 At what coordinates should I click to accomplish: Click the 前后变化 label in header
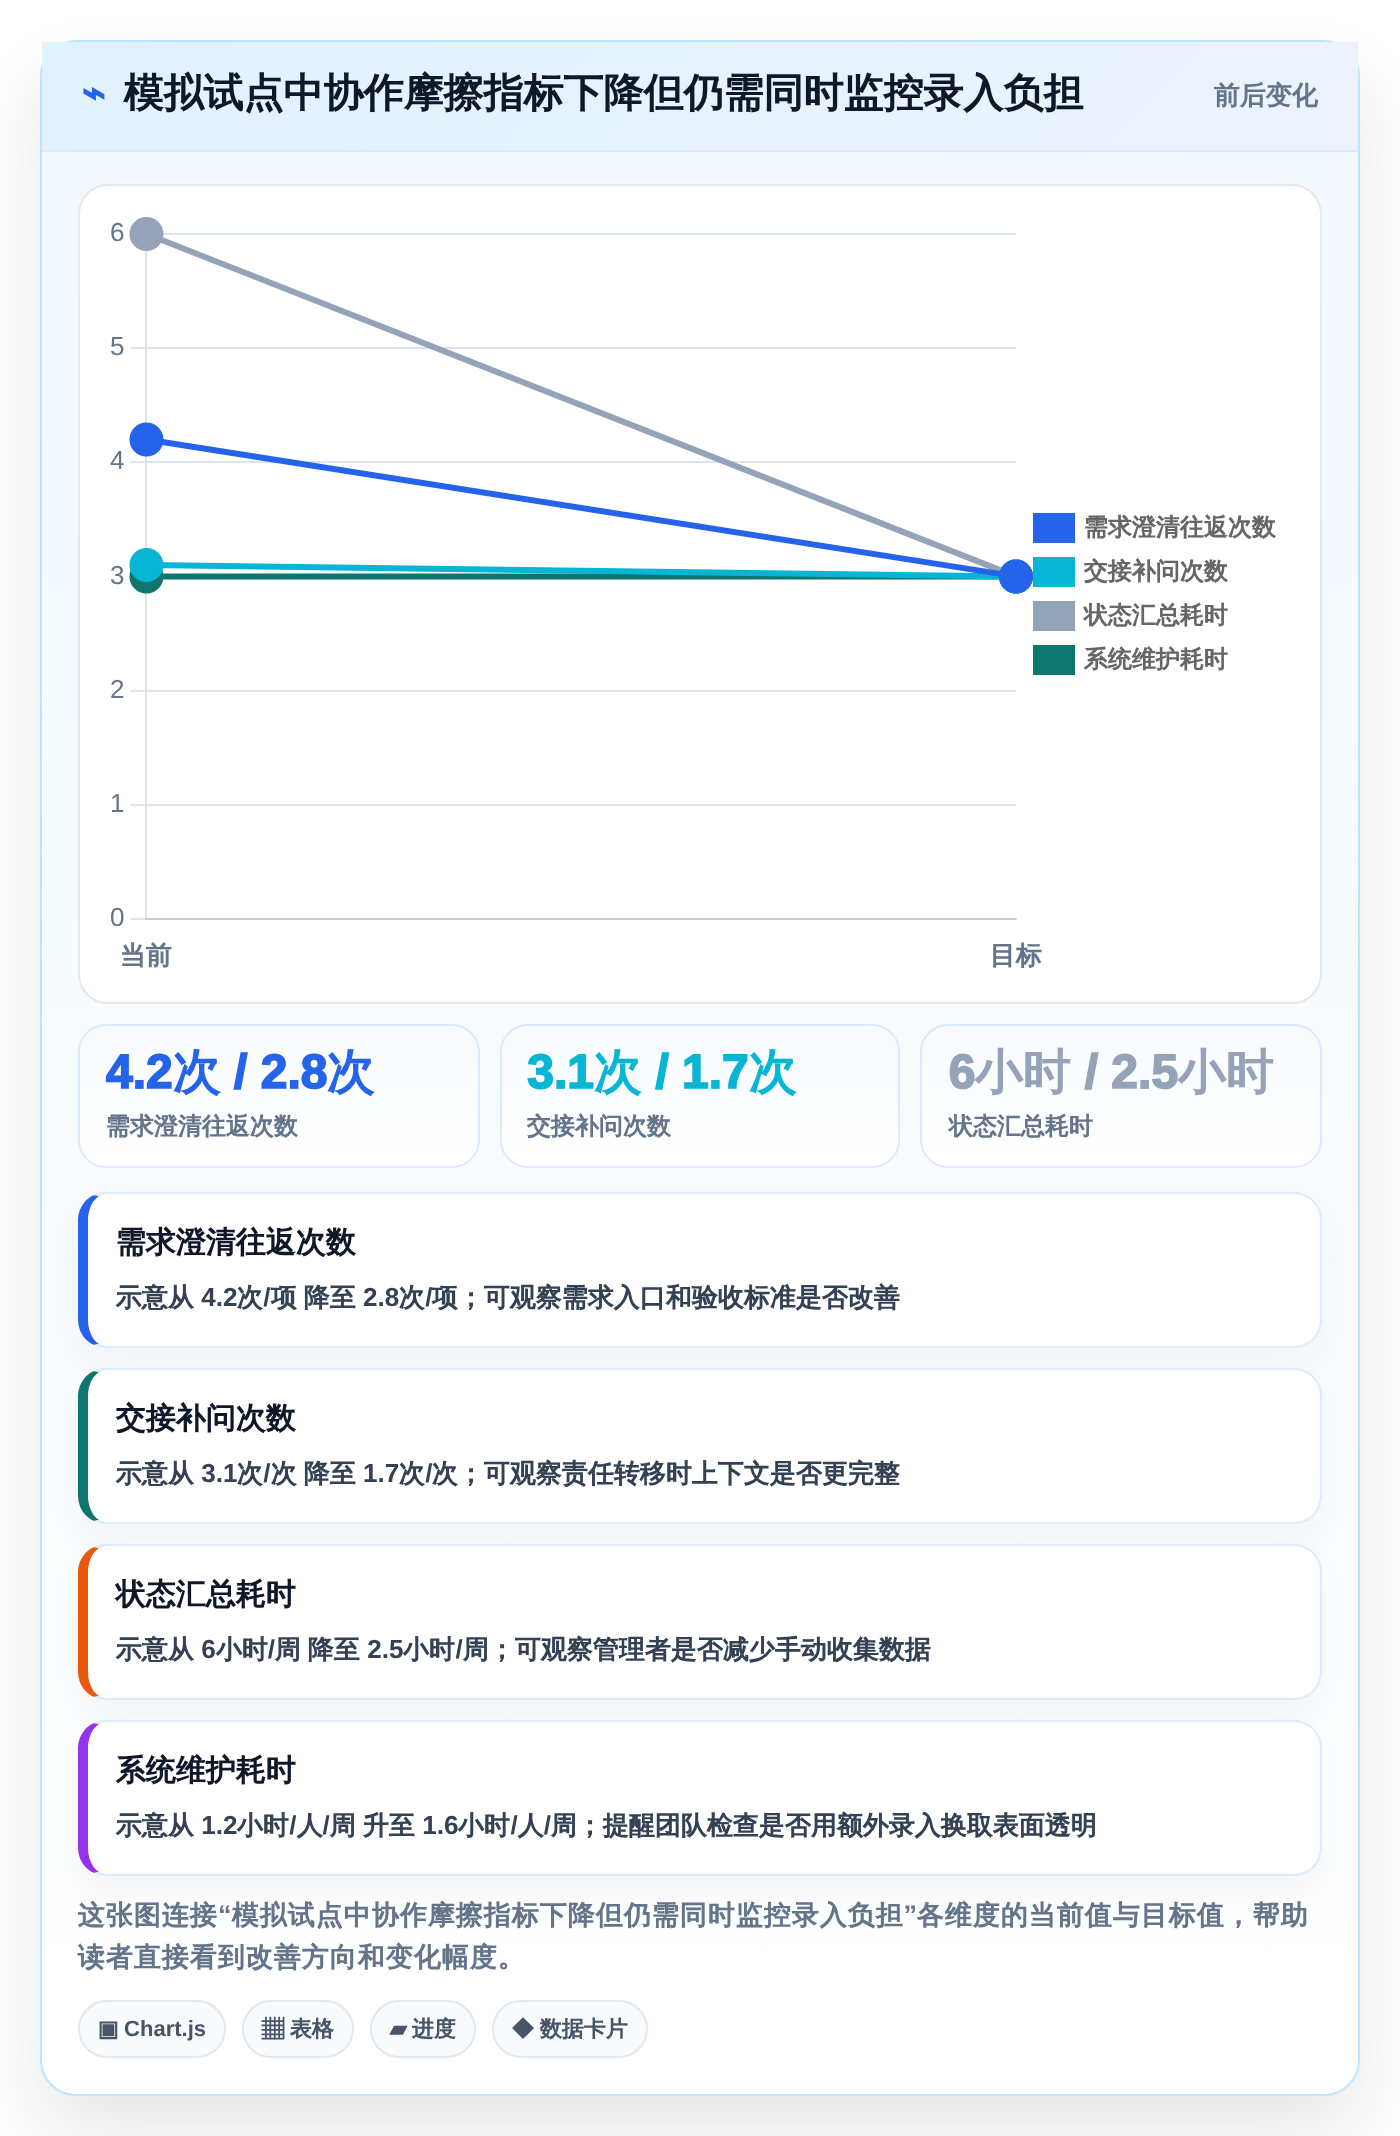click(1265, 96)
